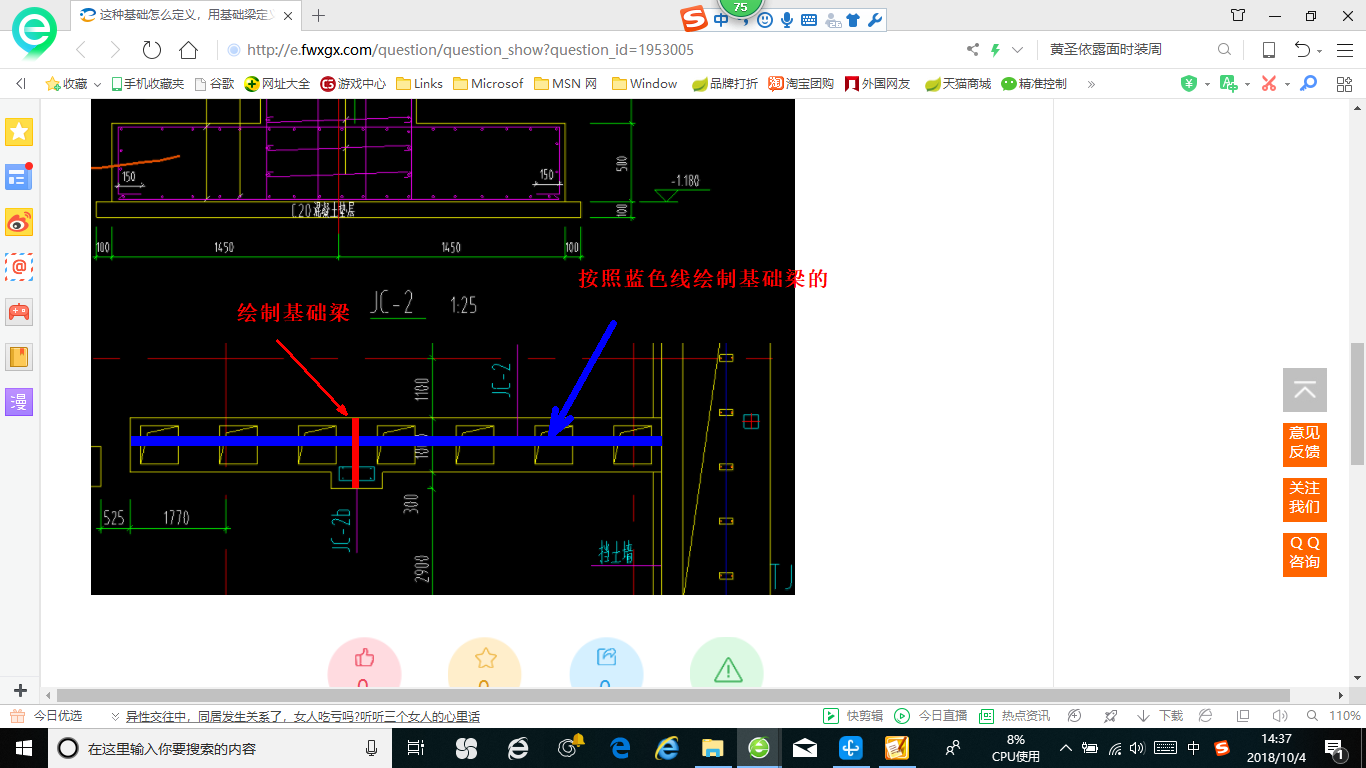
Task: Open the 谷歌 bookmark
Action: coord(215,84)
